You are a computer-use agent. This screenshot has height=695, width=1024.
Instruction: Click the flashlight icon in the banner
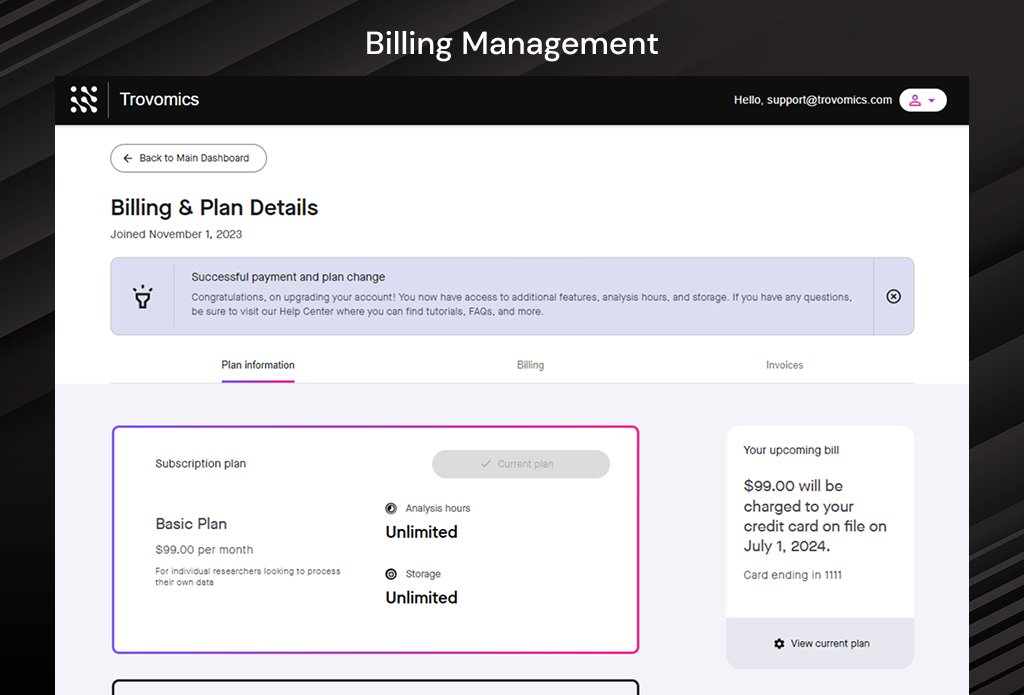pyautogui.click(x=143, y=297)
